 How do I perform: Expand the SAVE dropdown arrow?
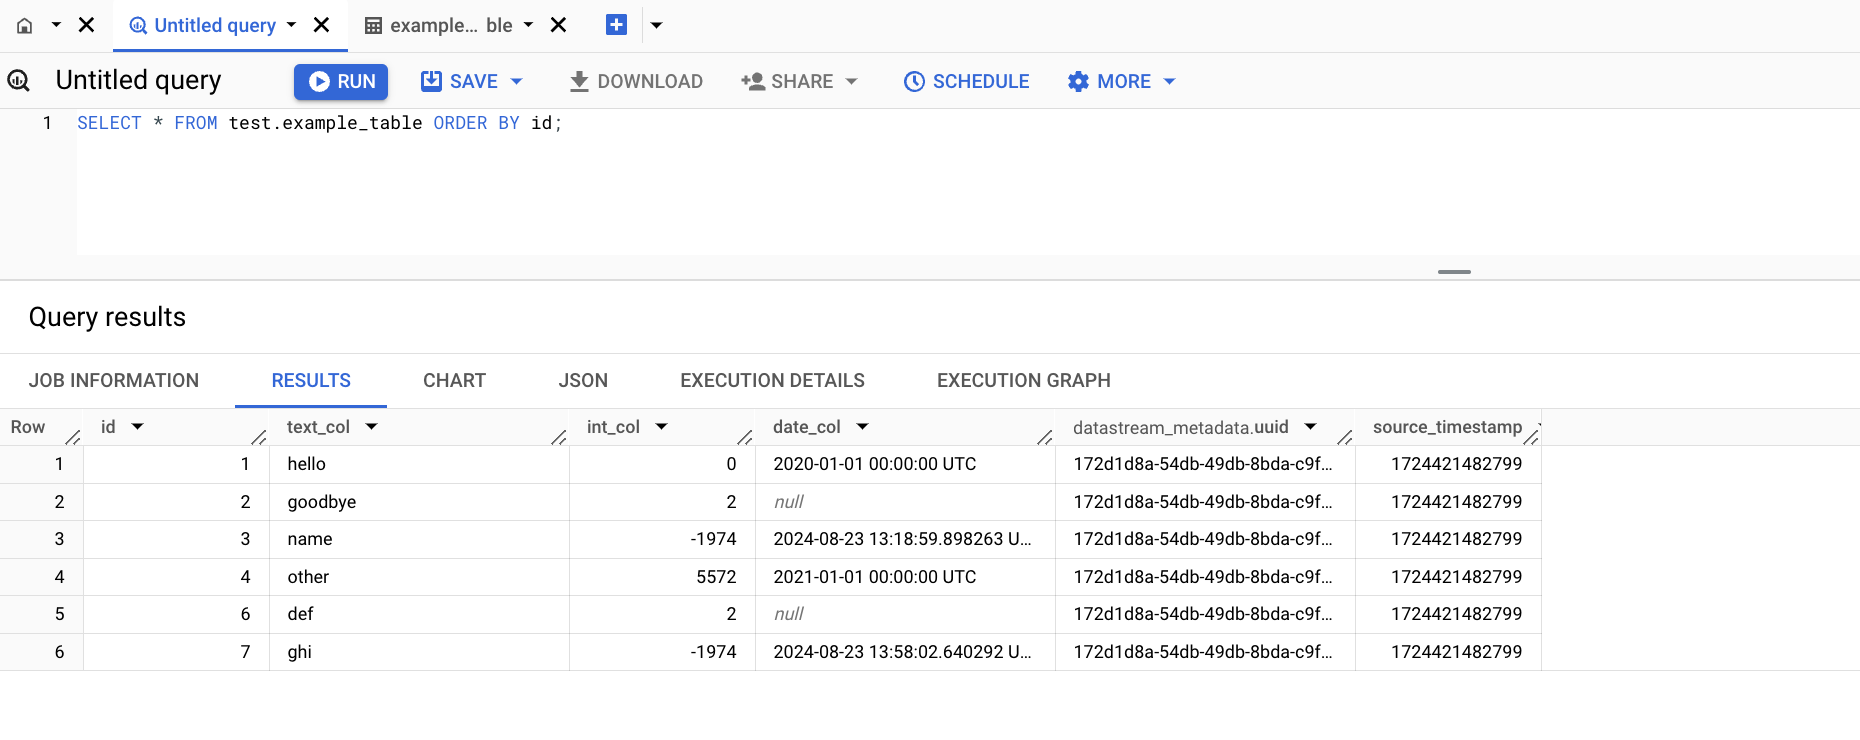[517, 81]
